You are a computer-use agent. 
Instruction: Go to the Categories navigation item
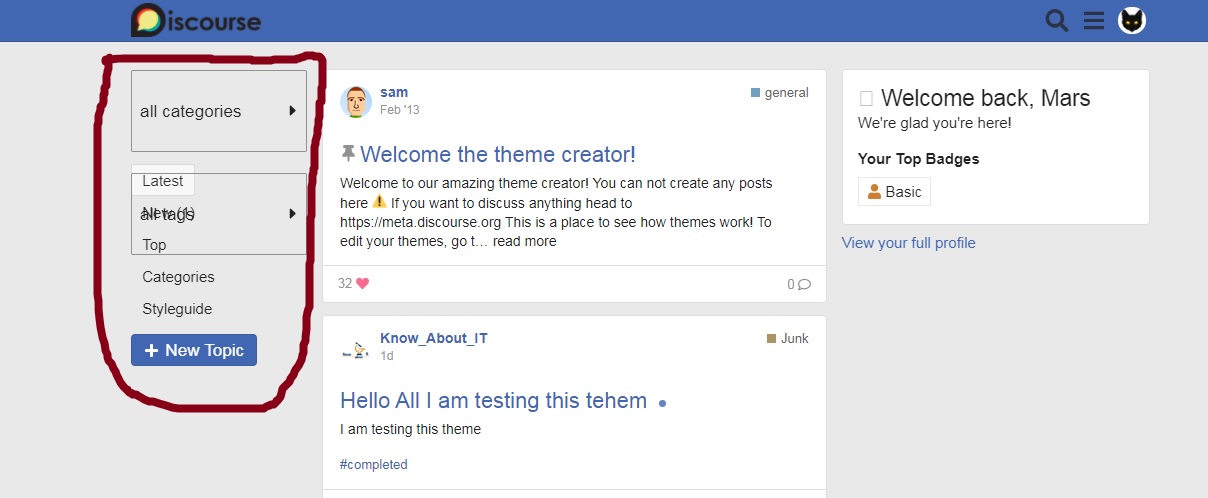point(178,277)
